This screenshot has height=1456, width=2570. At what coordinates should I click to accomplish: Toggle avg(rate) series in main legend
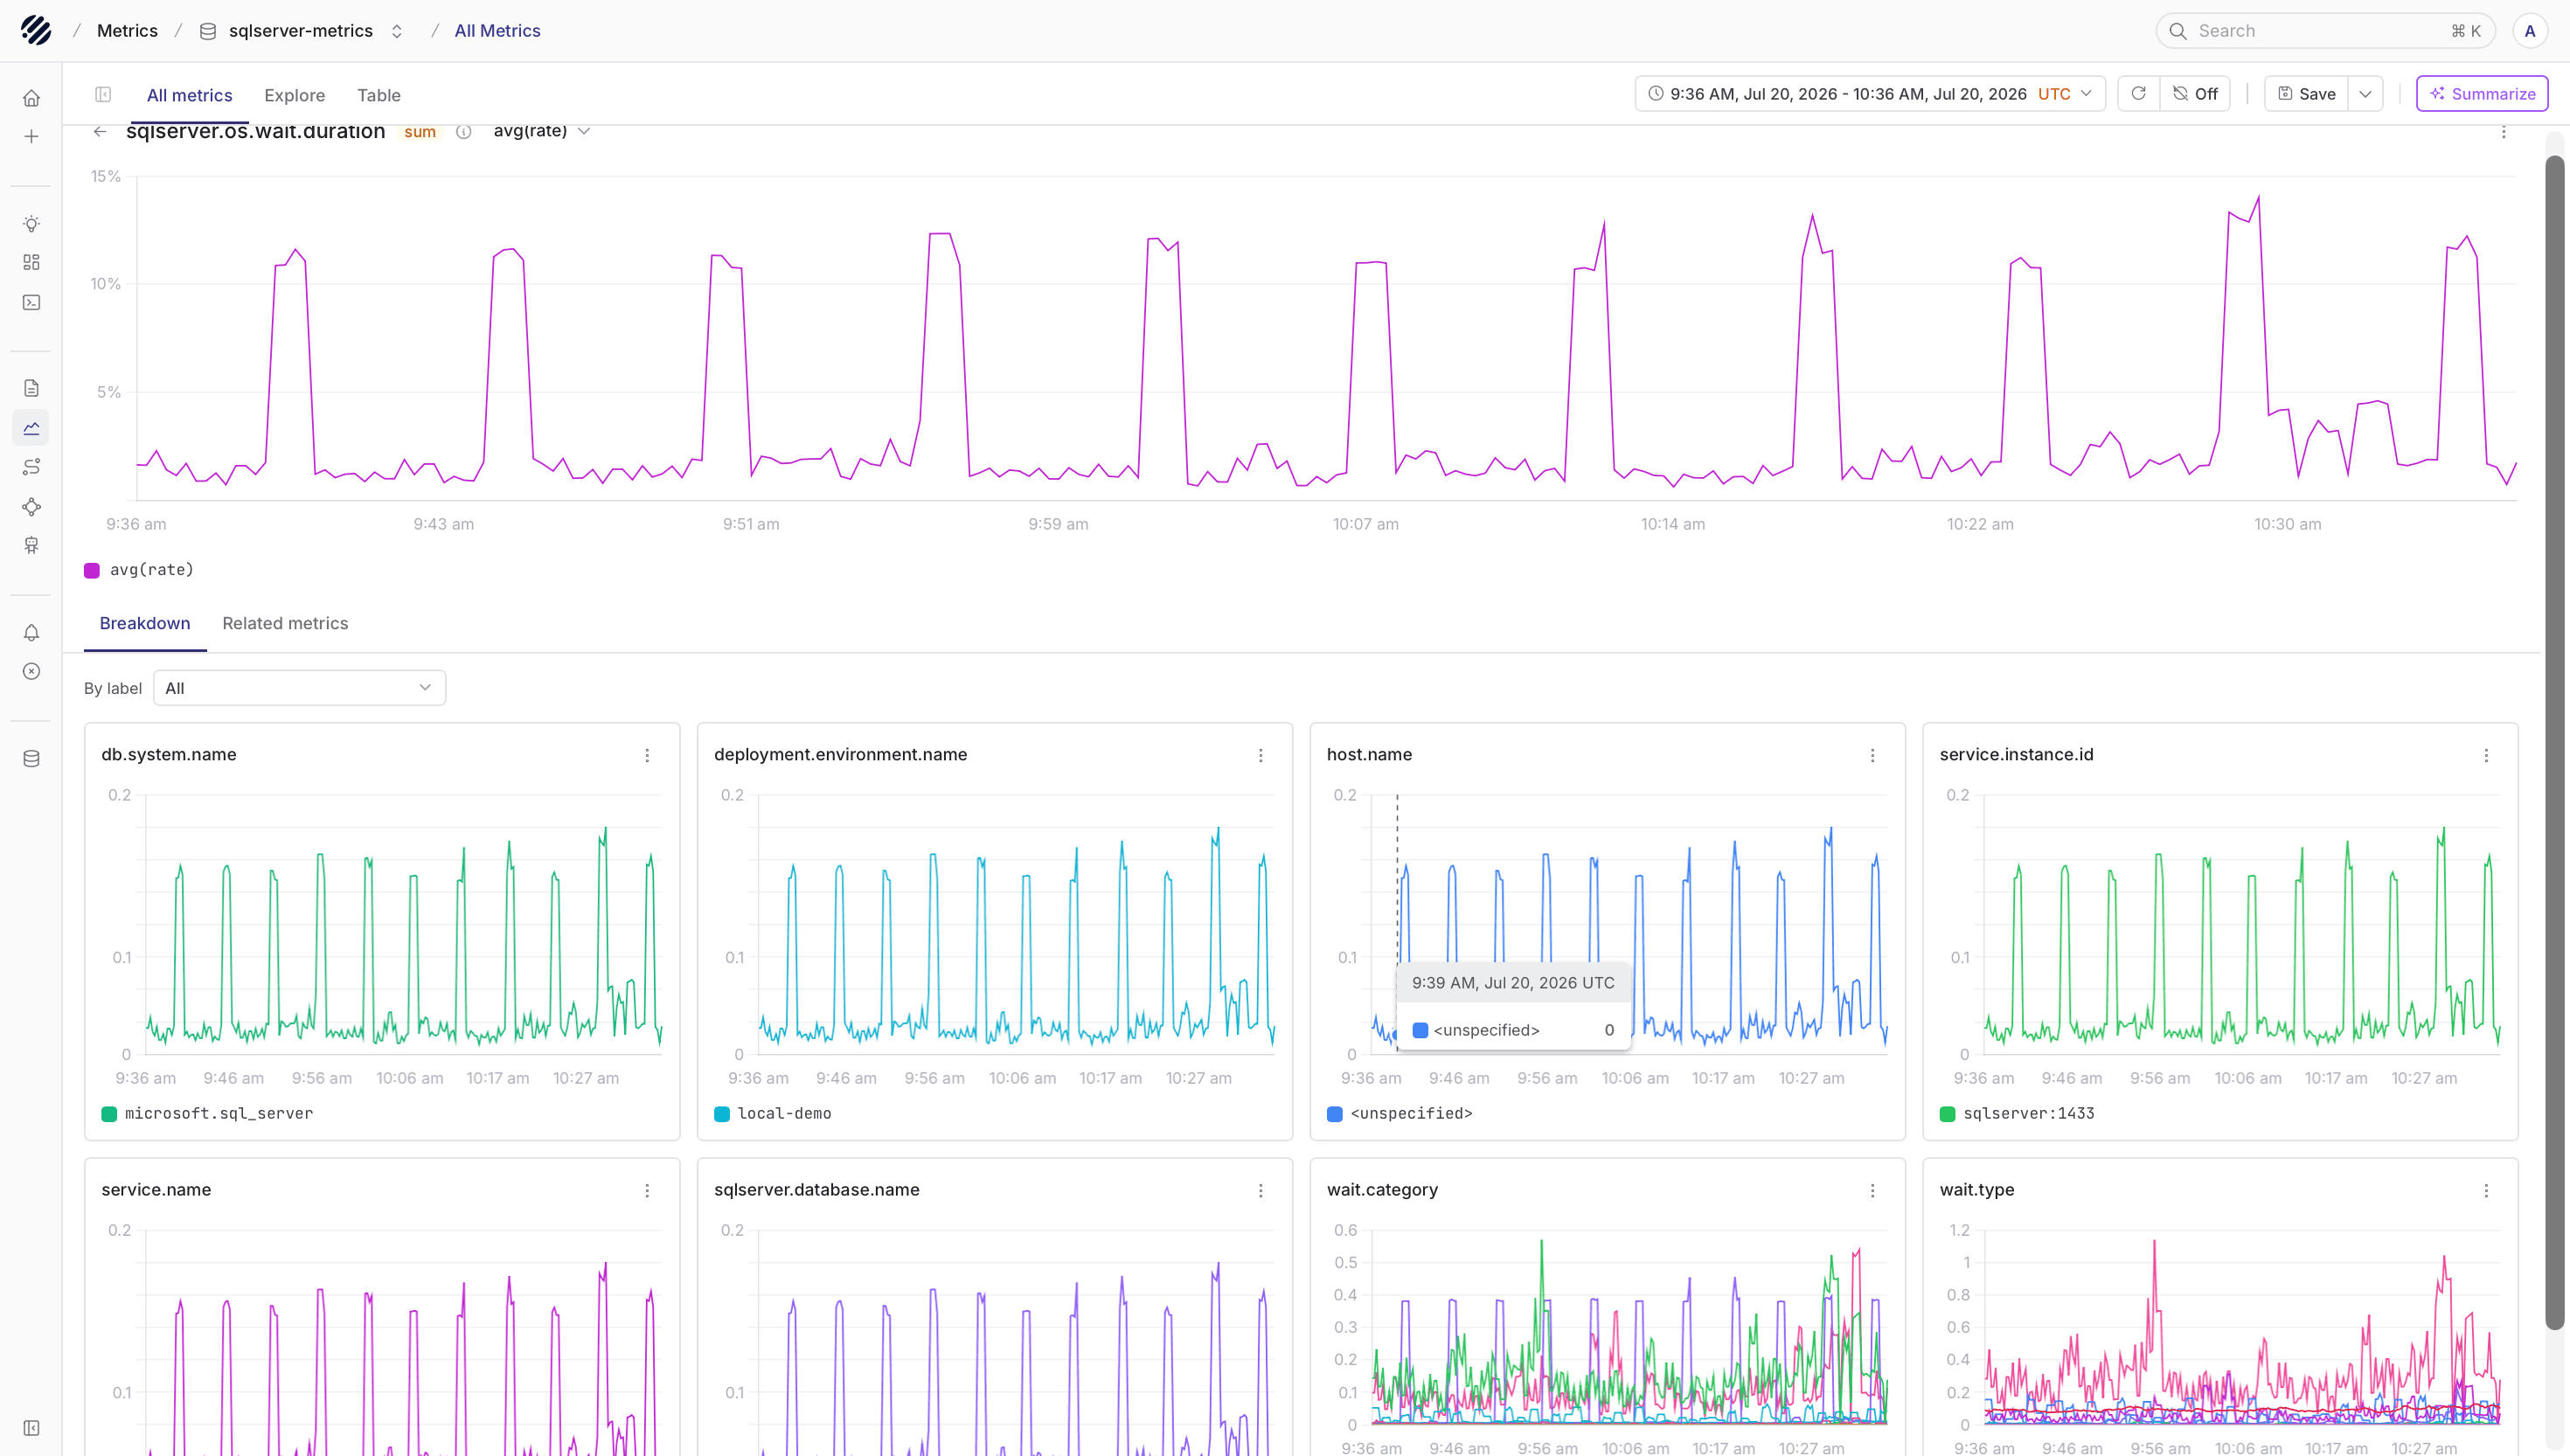(139, 570)
